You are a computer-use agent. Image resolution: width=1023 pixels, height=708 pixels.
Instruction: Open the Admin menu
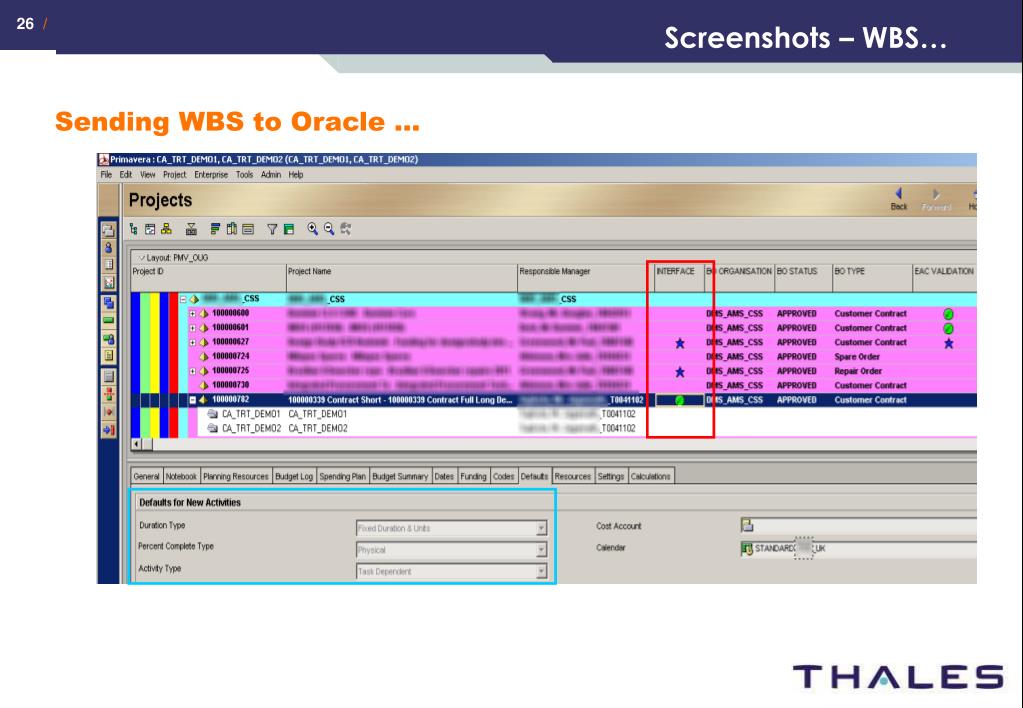(x=271, y=175)
